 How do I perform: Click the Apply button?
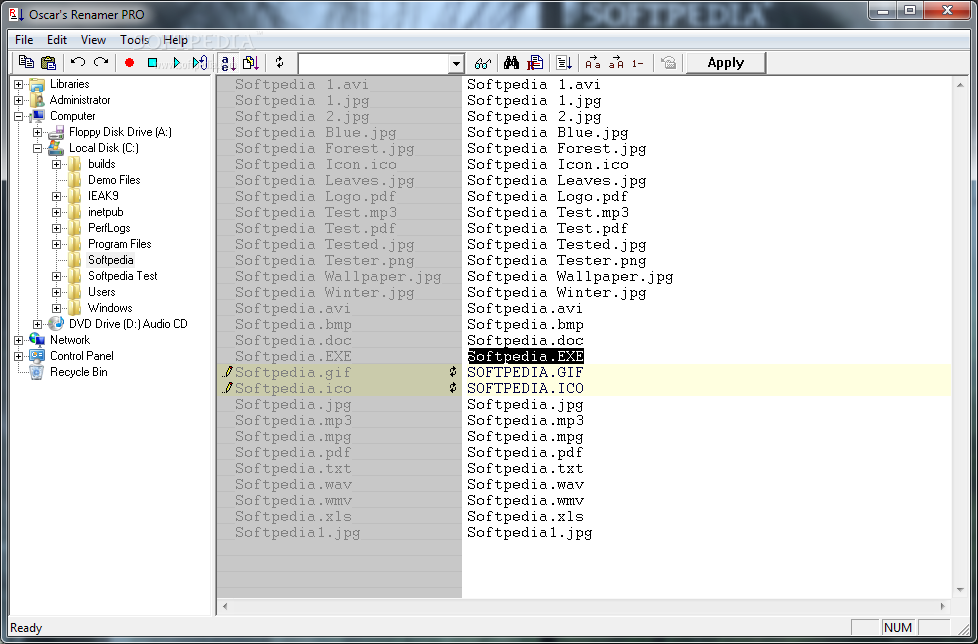coord(725,63)
